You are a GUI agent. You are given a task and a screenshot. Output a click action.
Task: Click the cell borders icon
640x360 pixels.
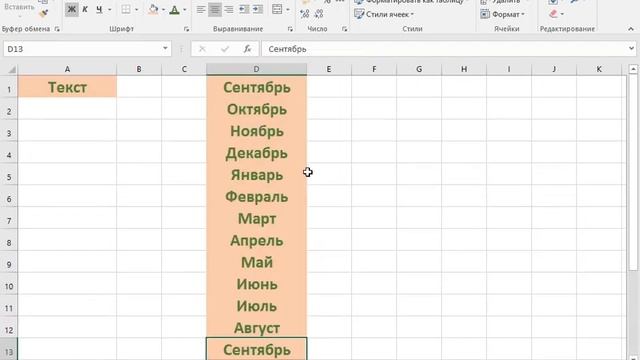[126, 9]
